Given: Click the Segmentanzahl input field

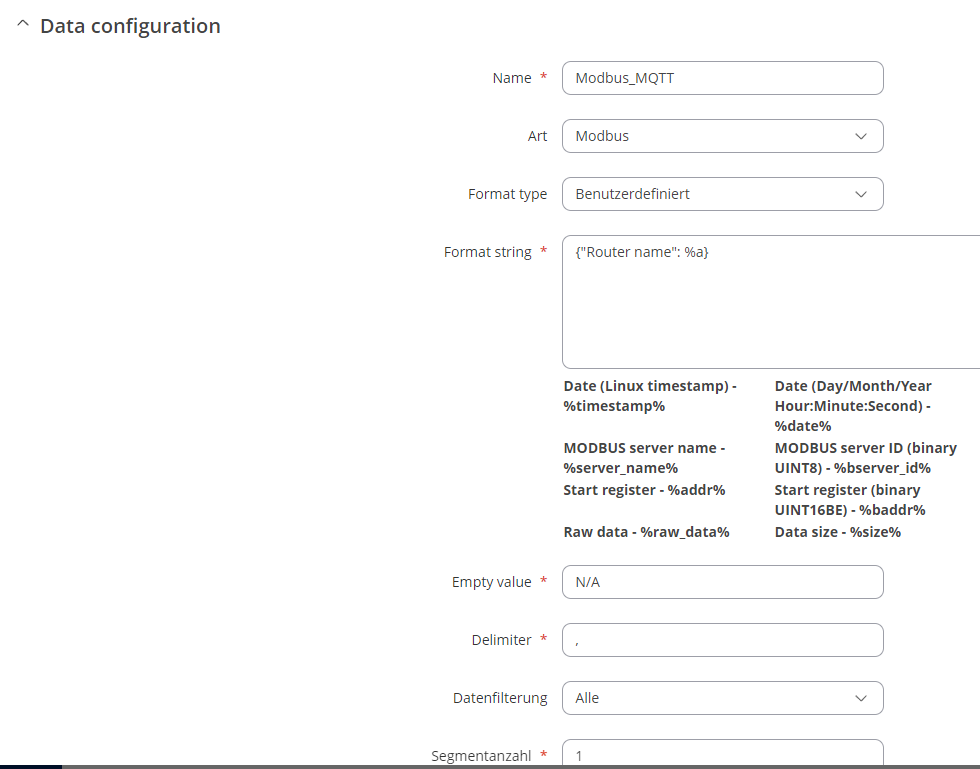Looking at the screenshot, I should (722, 754).
